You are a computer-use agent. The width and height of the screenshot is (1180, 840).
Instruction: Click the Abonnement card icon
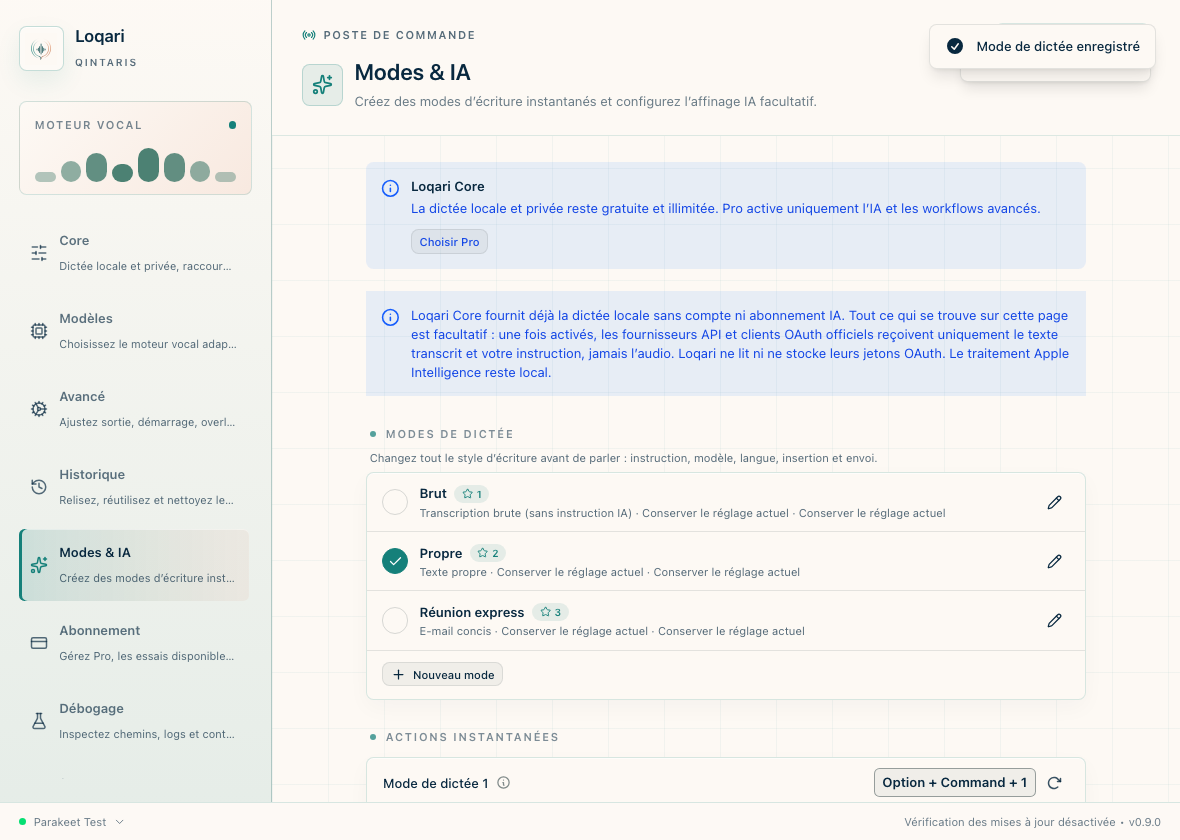pos(39,643)
